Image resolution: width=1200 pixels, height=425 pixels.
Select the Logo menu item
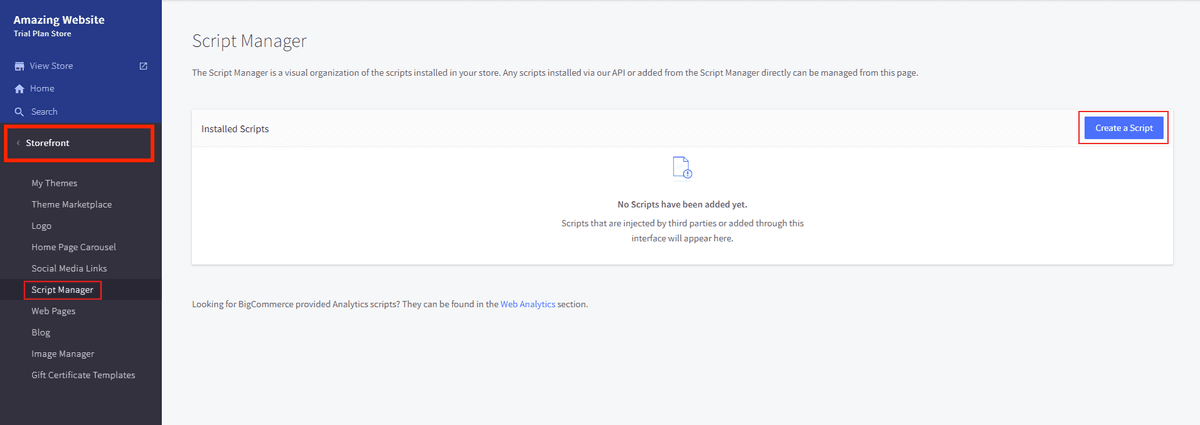[41, 226]
